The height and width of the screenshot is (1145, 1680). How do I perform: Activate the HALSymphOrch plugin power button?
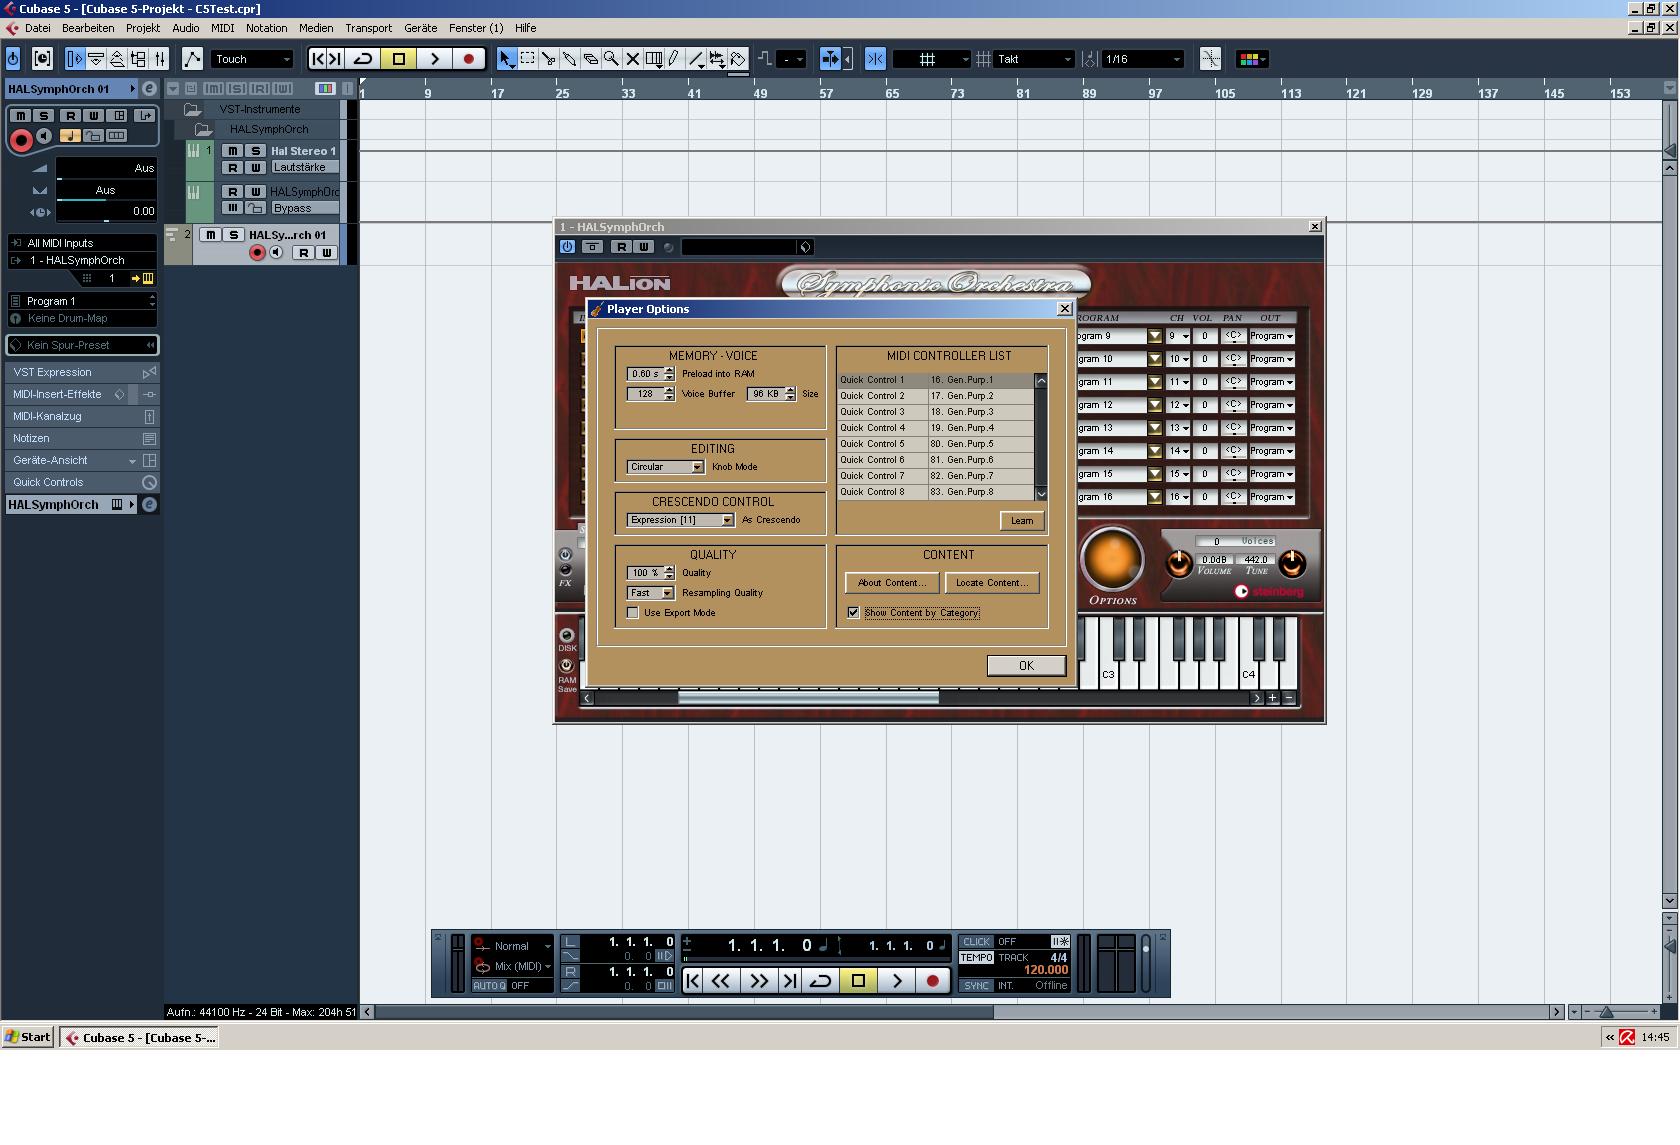pos(567,247)
